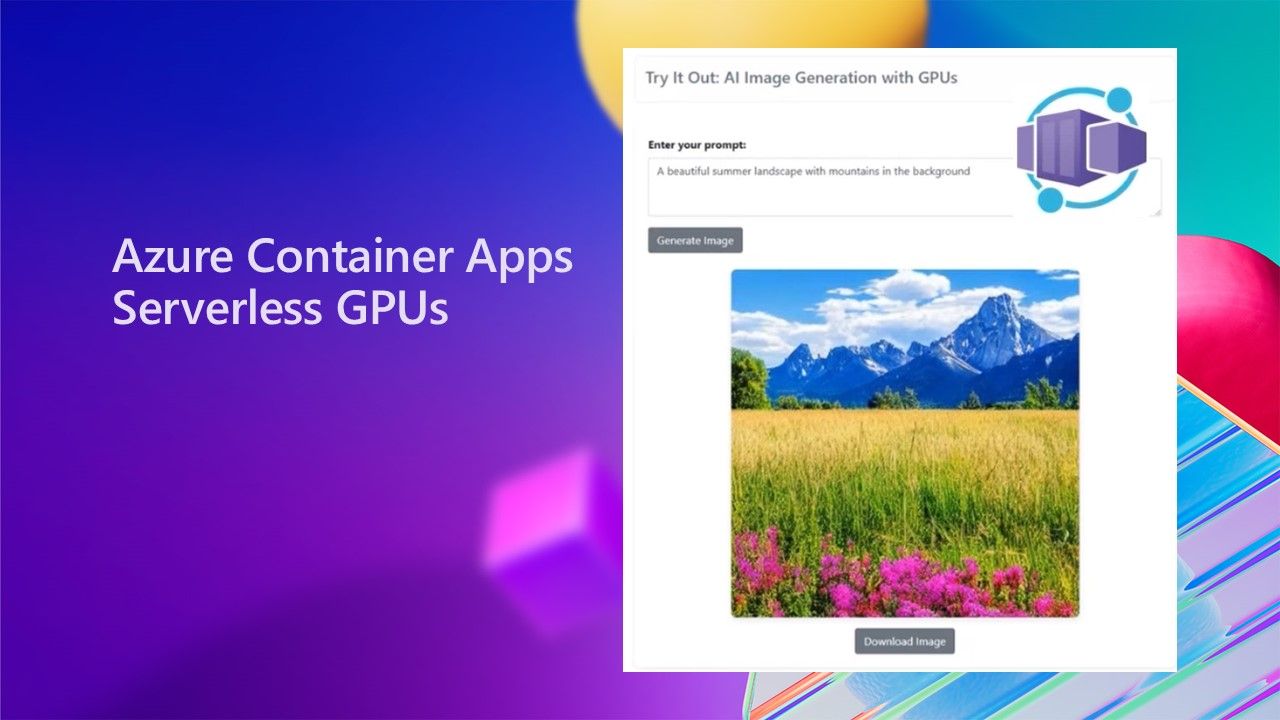Image resolution: width=1280 pixels, height=720 pixels.
Task: Click the 'Try It Out' heading
Action: (x=802, y=77)
